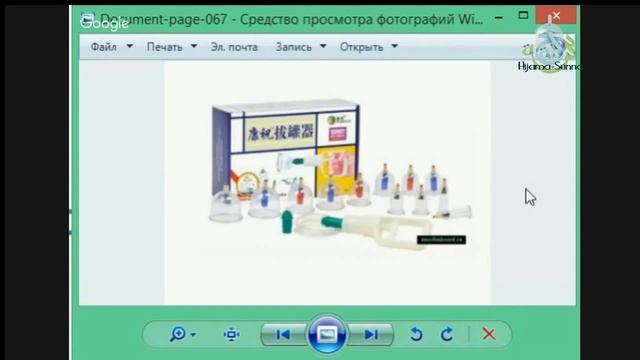
Task: Rotate the image counterclockwise
Action: [x=416, y=334]
